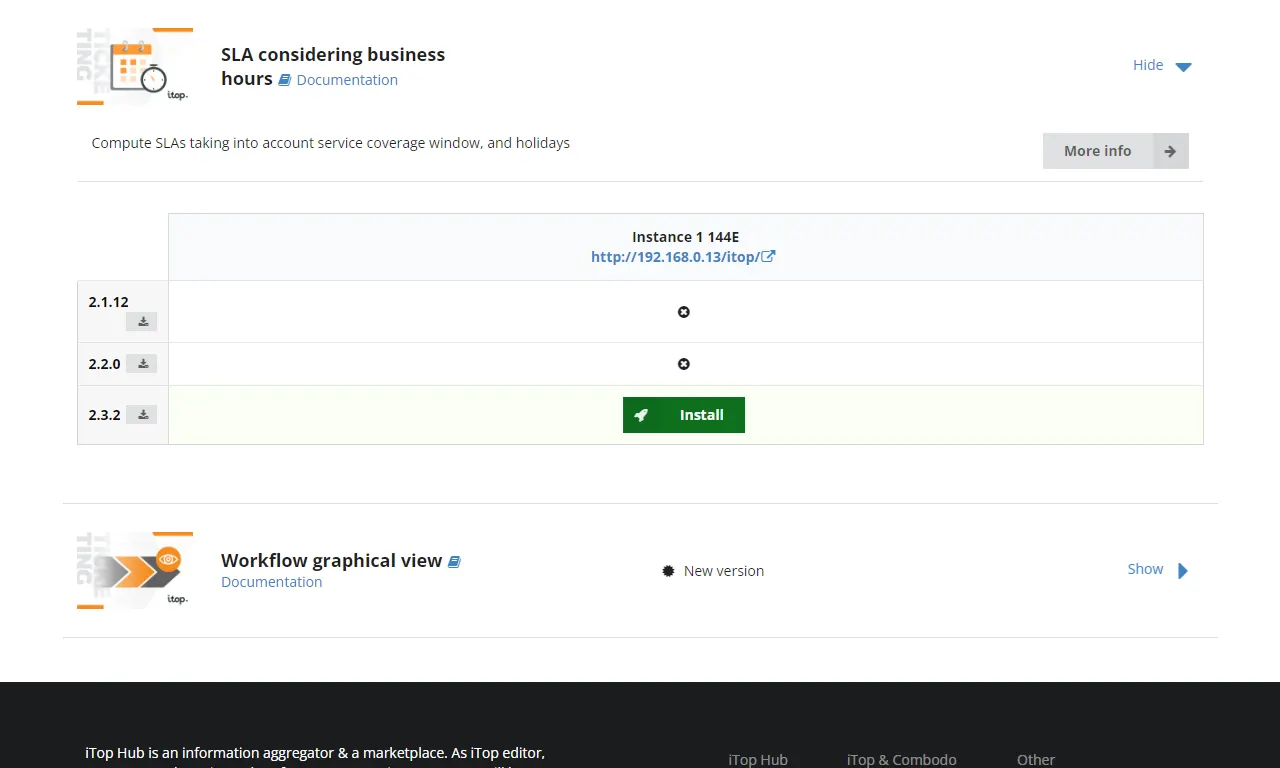Expand Workflow graphical view with Show
The height and width of the screenshot is (768, 1280).
click(1158, 569)
